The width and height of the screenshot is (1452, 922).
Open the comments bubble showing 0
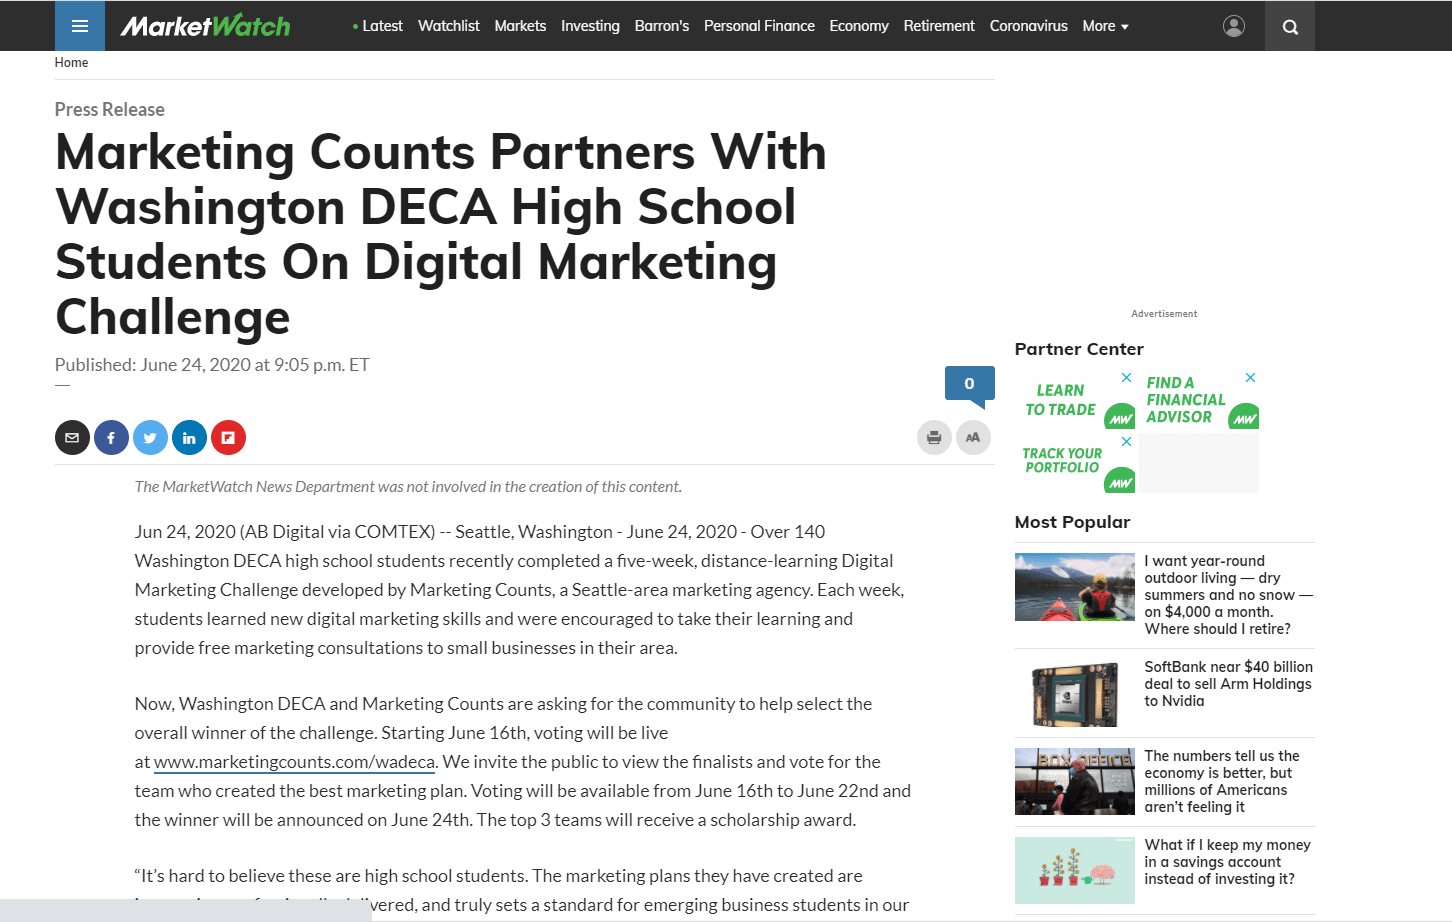pos(969,384)
